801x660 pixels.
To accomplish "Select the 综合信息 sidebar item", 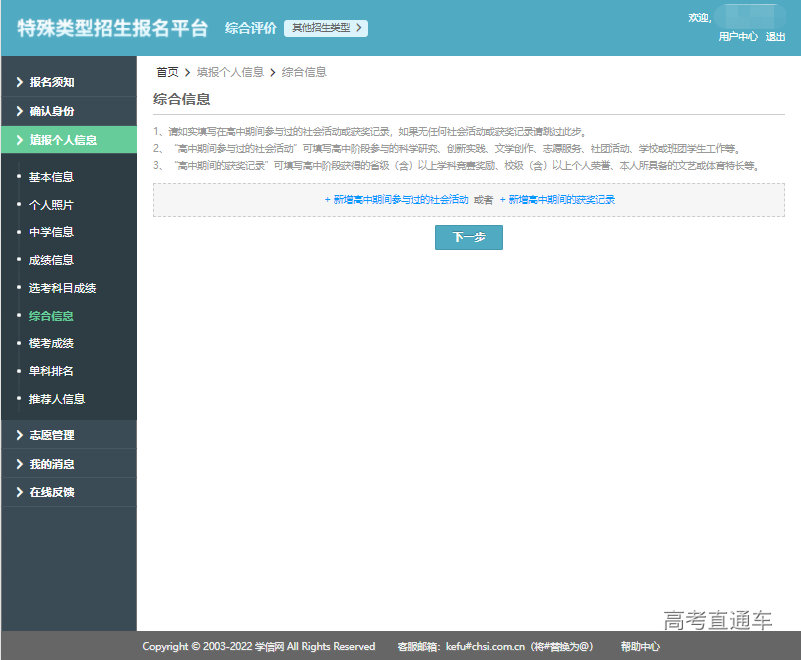I will coord(51,315).
